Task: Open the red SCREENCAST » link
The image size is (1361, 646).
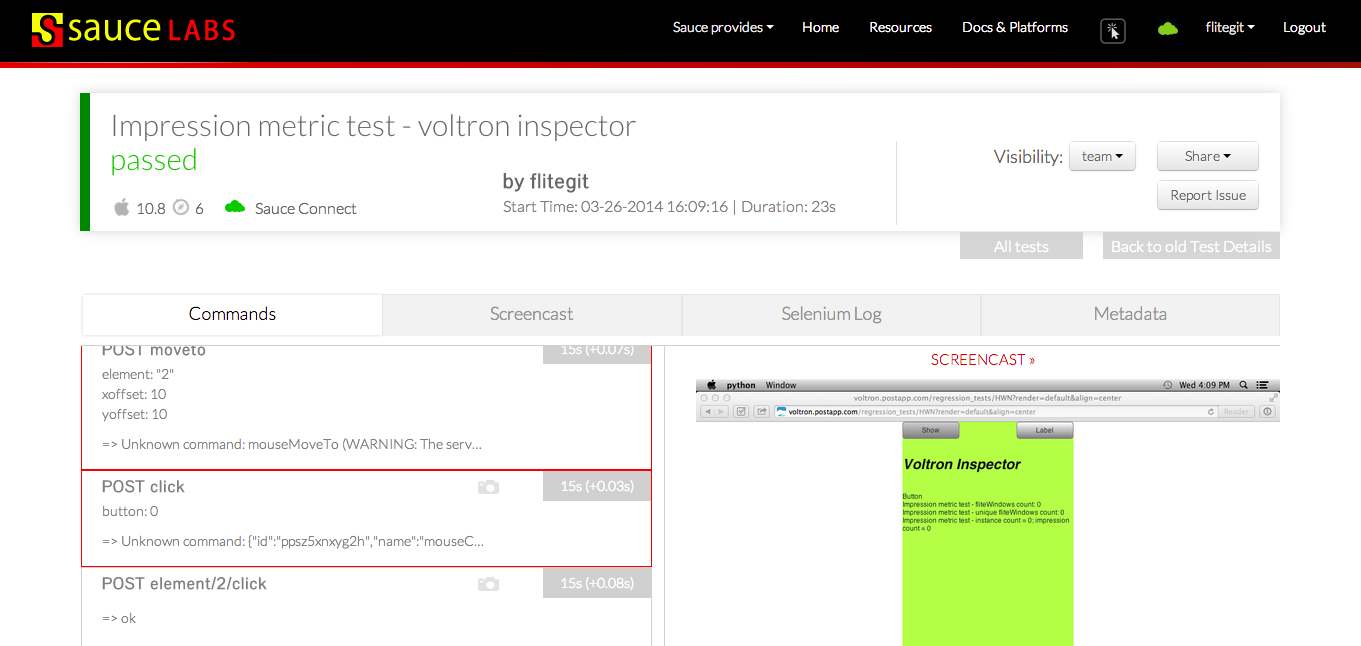Action: 983,359
